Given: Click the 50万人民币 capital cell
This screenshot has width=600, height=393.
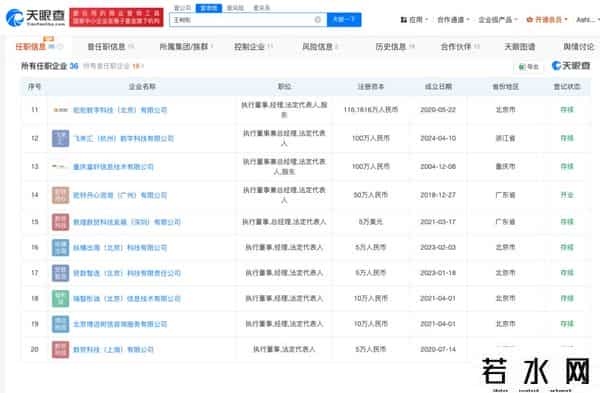Looking at the screenshot, I should [x=370, y=195].
